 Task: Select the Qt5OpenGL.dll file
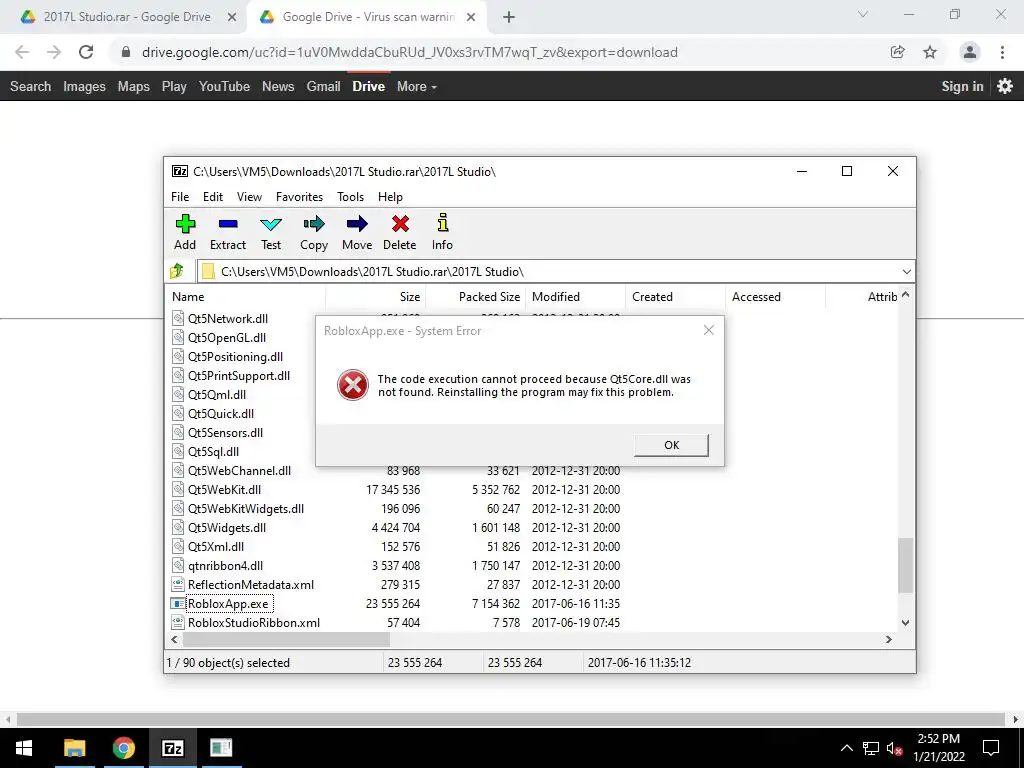(x=227, y=338)
